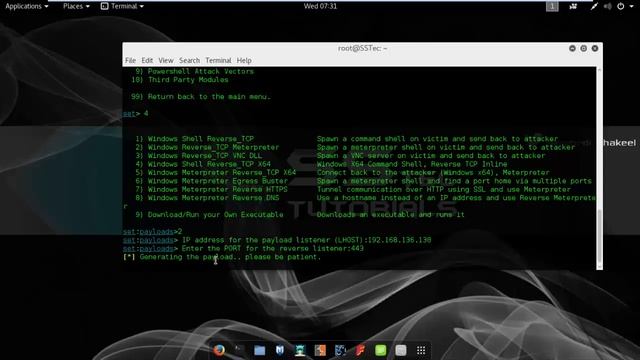This screenshot has width=640, height=360.
Task: Launch Metasploit from the dock
Action: click(280, 350)
